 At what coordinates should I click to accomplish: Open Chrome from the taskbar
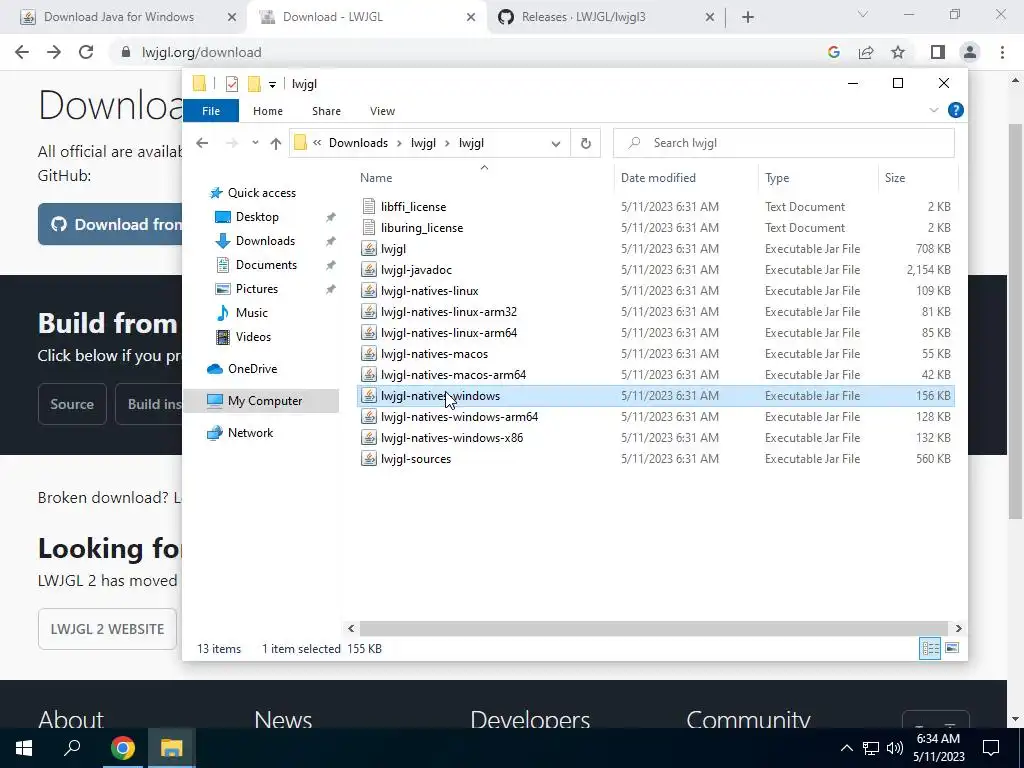pyautogui.click(x=122, y=748)
